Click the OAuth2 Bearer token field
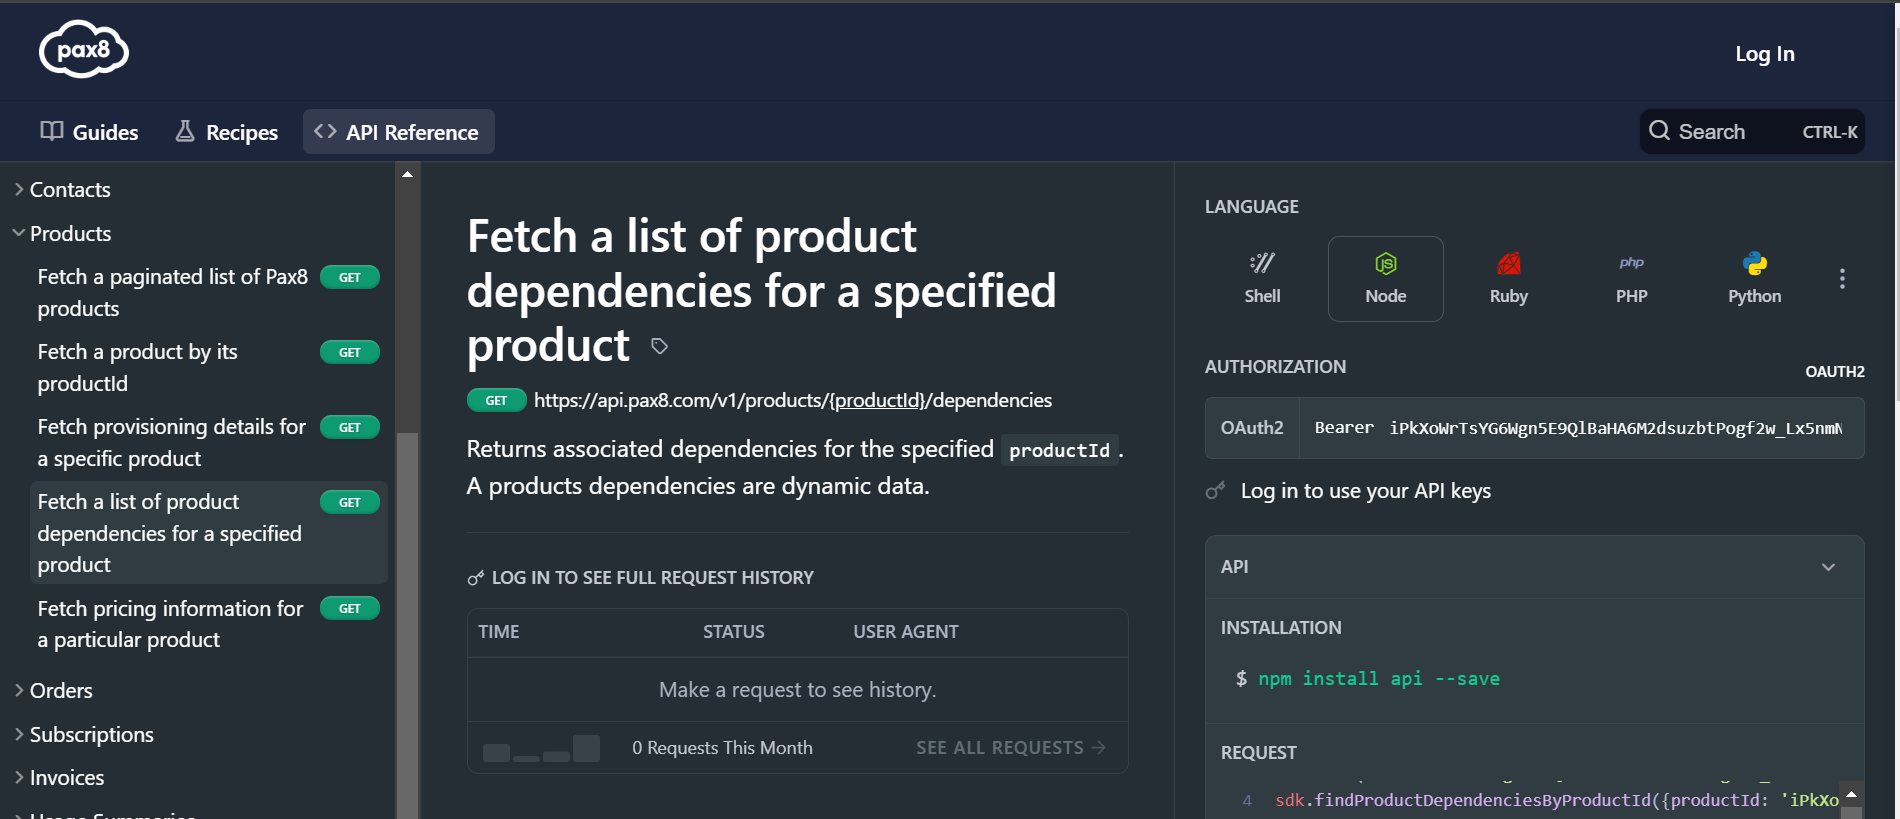 1580,428
